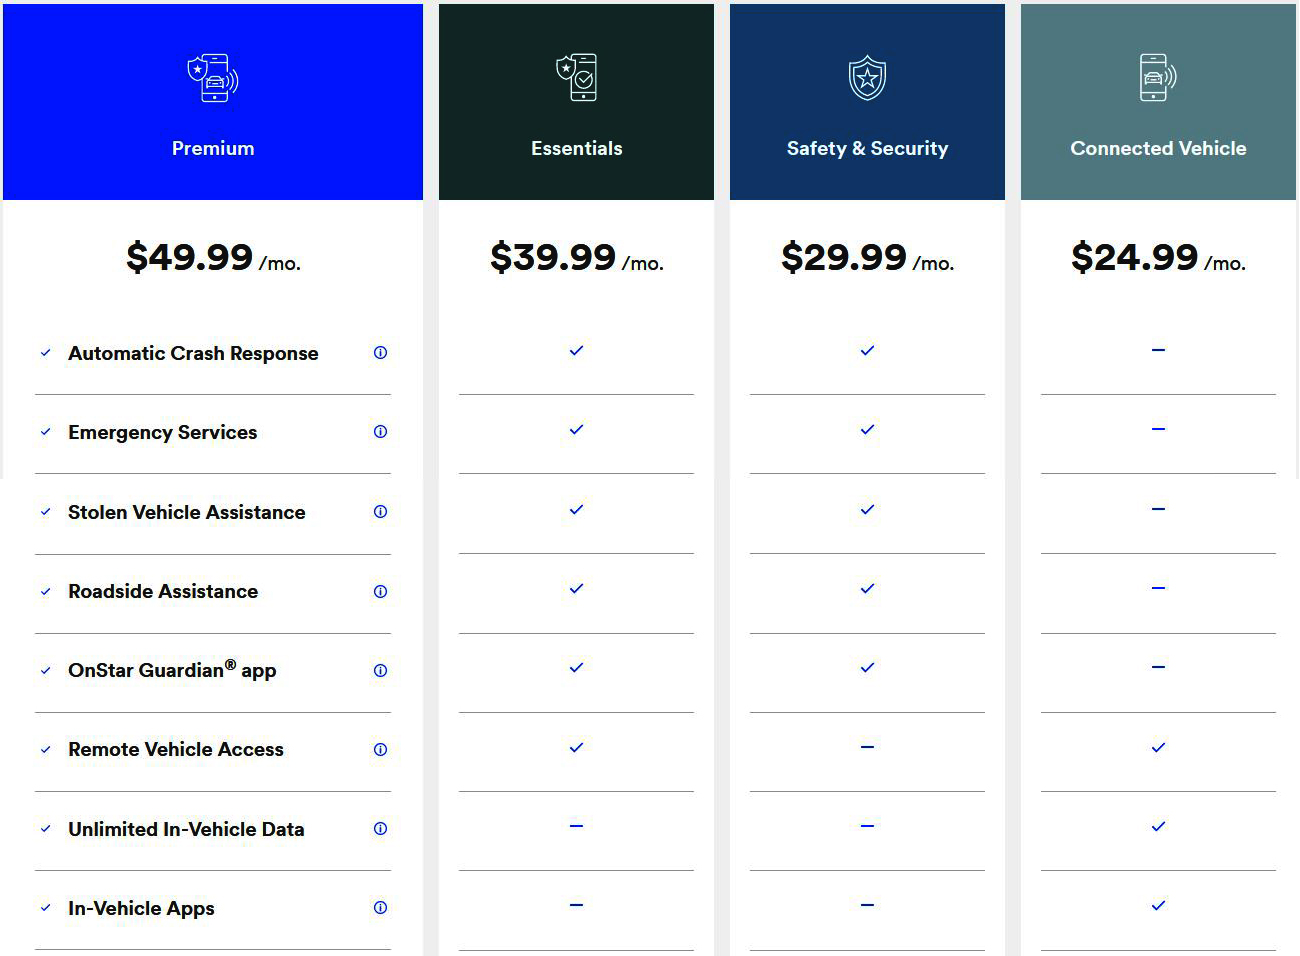Image resolution: width=1300 pixels, height=956 pixels.
Task: Show info for Remote Vehicle Access
Action: [x=380, y=749]
